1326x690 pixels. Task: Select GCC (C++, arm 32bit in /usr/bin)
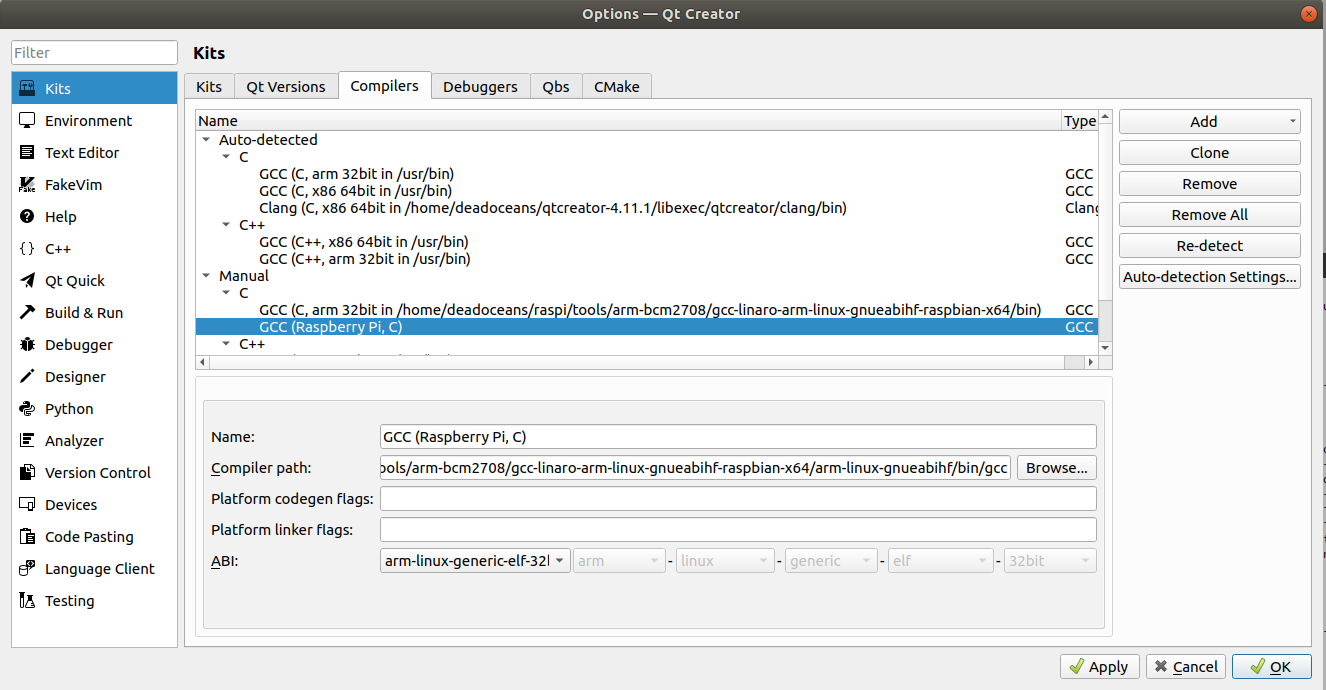pos(646,259)
